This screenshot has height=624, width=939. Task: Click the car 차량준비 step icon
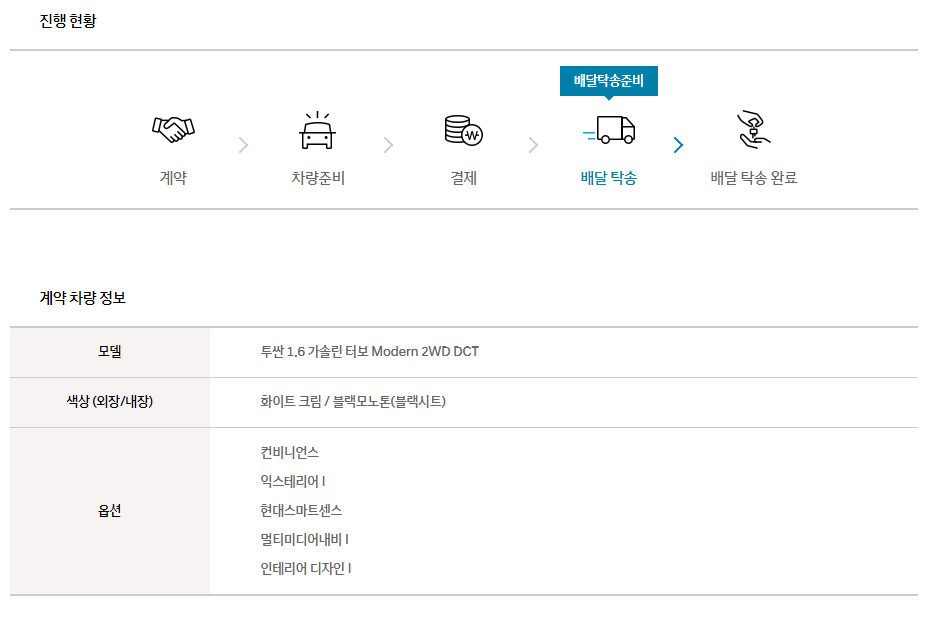pos(317,130)
